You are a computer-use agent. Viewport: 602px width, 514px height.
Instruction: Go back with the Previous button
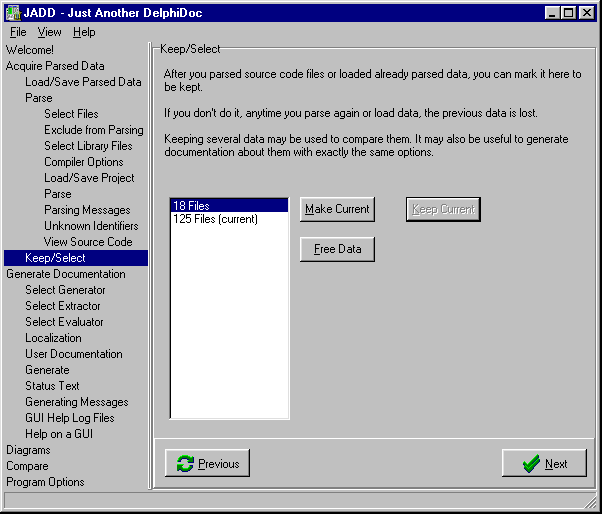pos(207,463)
